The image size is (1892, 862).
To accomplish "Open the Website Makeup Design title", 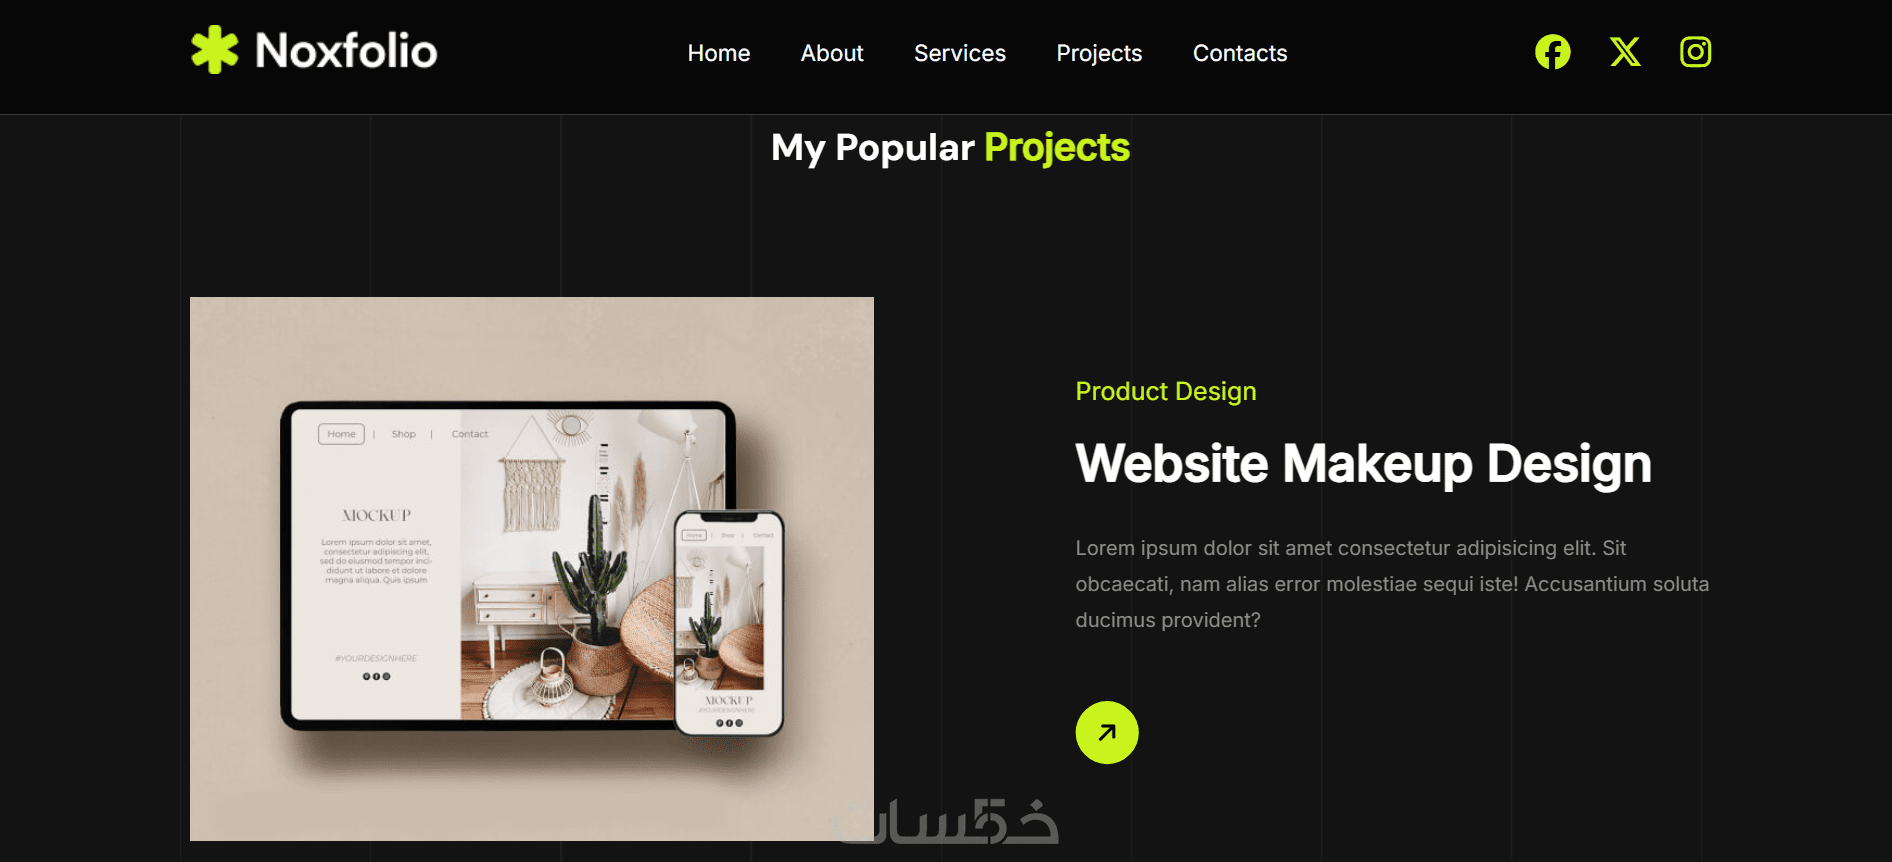I will (x=1363, y=464).
